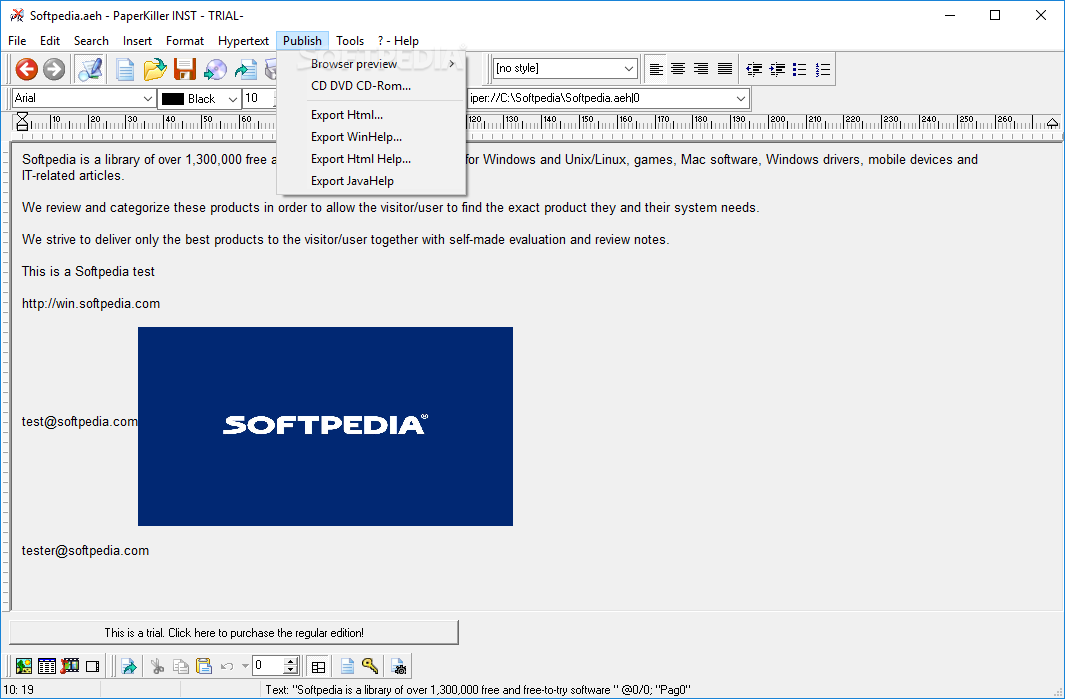Viewport: 1065px width, 699px height.
Task: Undo the last action
Action: [x=227, y=666]
